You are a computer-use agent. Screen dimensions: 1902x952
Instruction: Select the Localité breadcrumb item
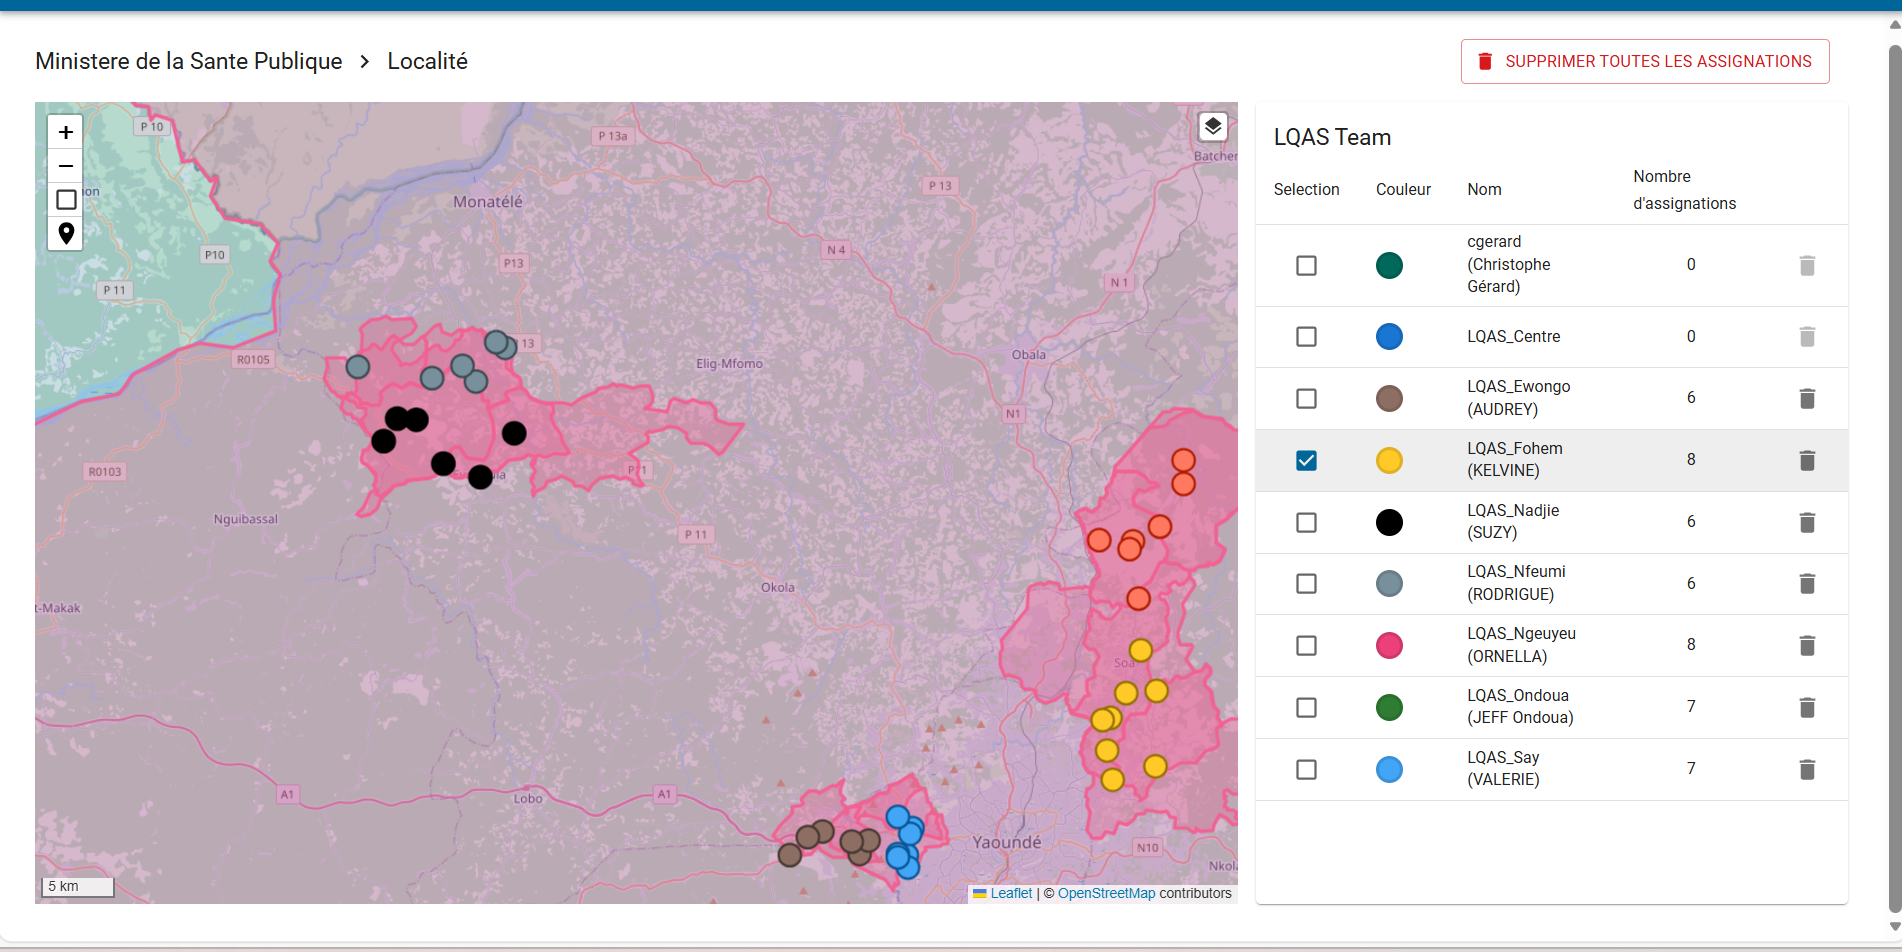(427, 61)
